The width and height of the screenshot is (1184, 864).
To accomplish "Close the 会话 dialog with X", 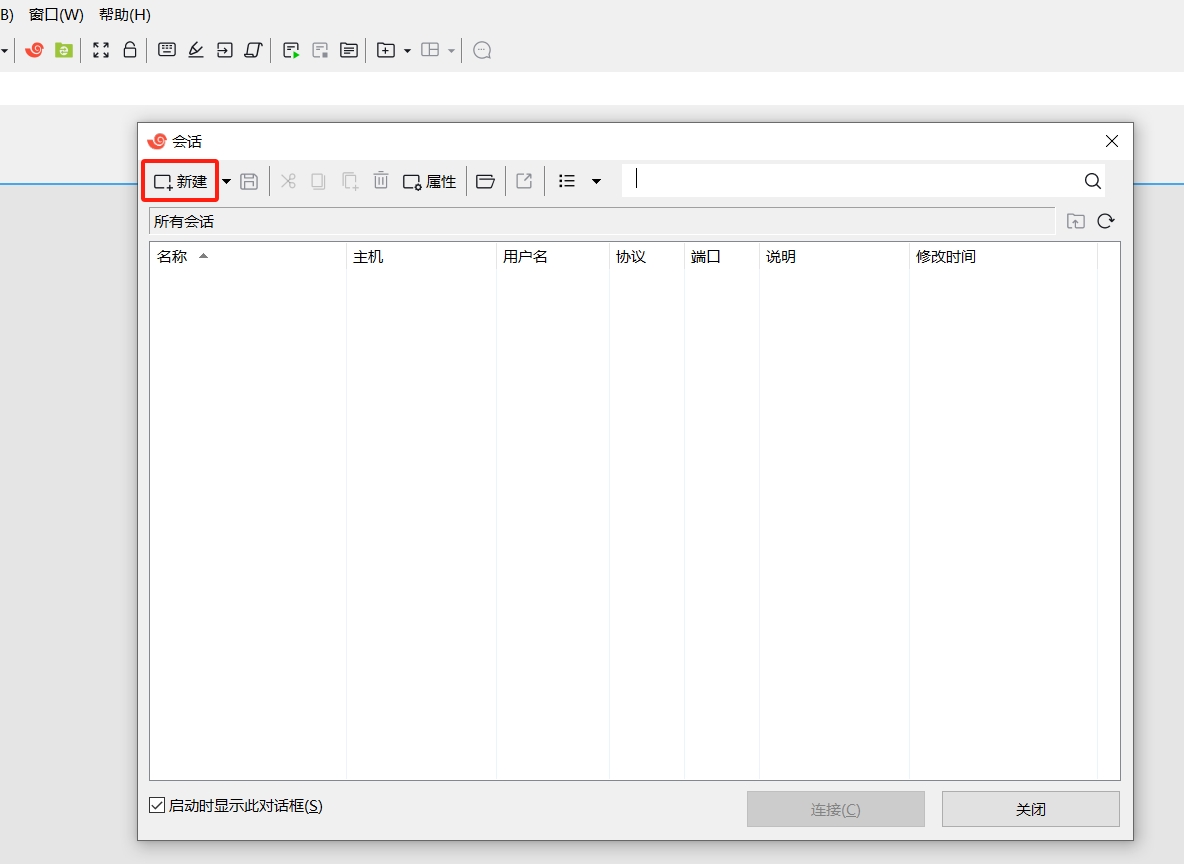I will coord(1112,141).
